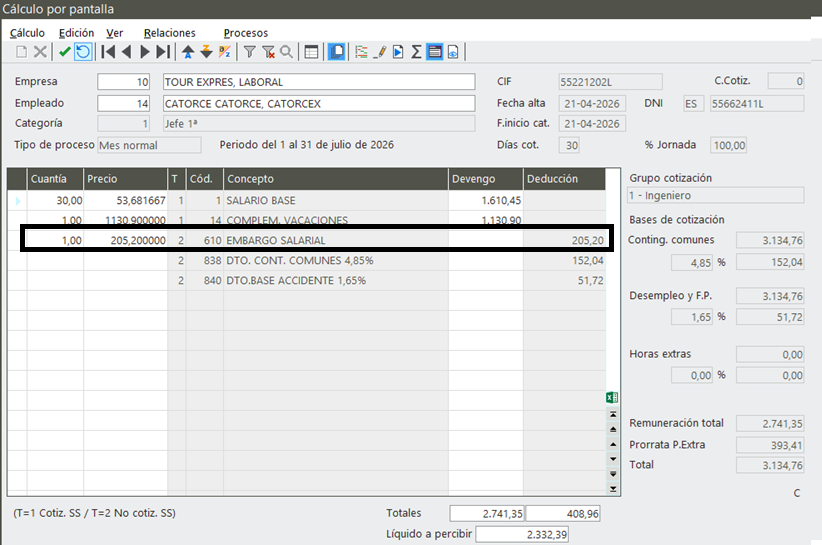Screen dimensions: 822x545
Task: Go to previous record arrow
Action: click(x=126, y=52)
